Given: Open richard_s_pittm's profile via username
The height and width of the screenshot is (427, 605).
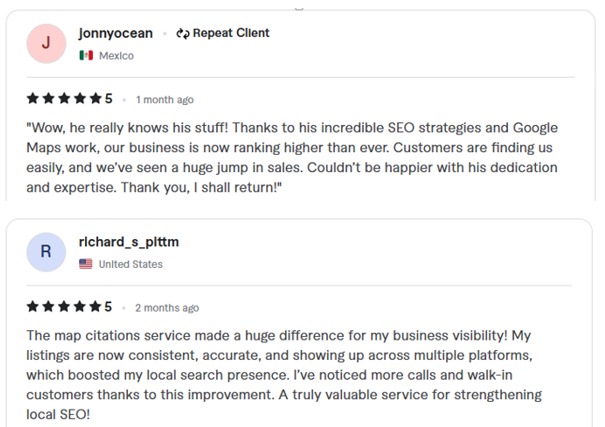Looking at the screenshot, I should (128, 242).
